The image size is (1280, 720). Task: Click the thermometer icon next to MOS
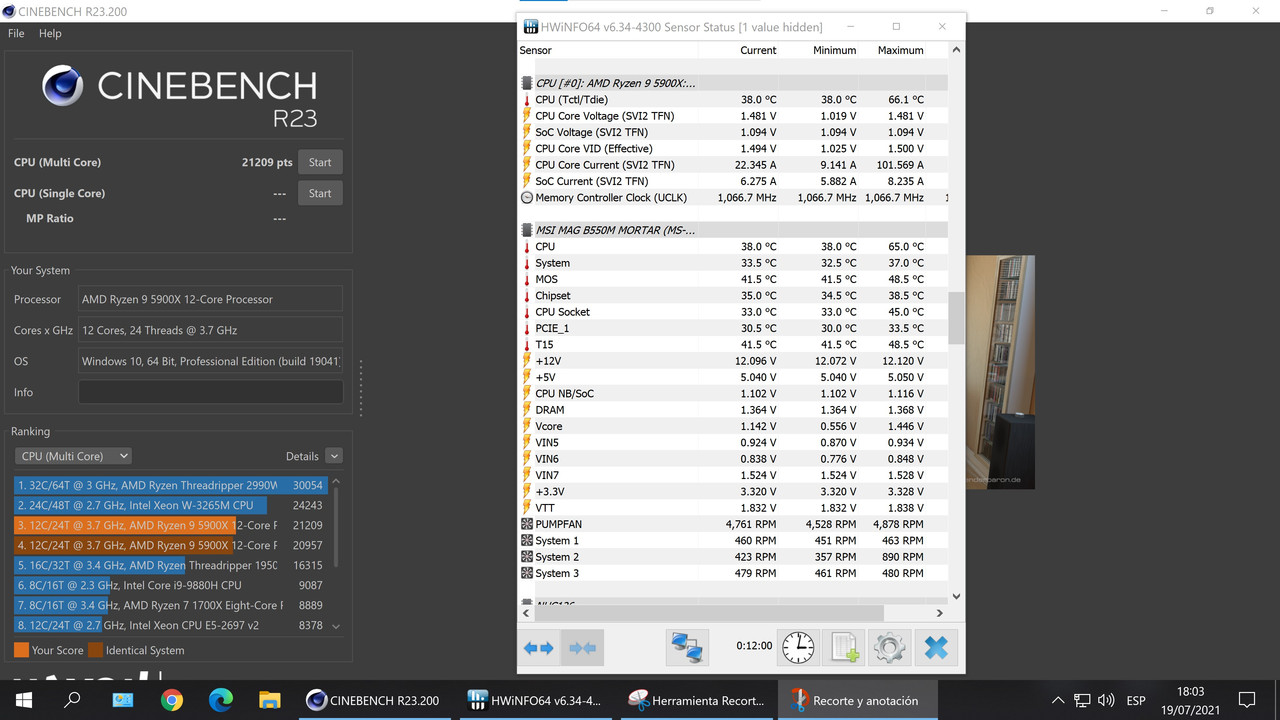point(527,279)
